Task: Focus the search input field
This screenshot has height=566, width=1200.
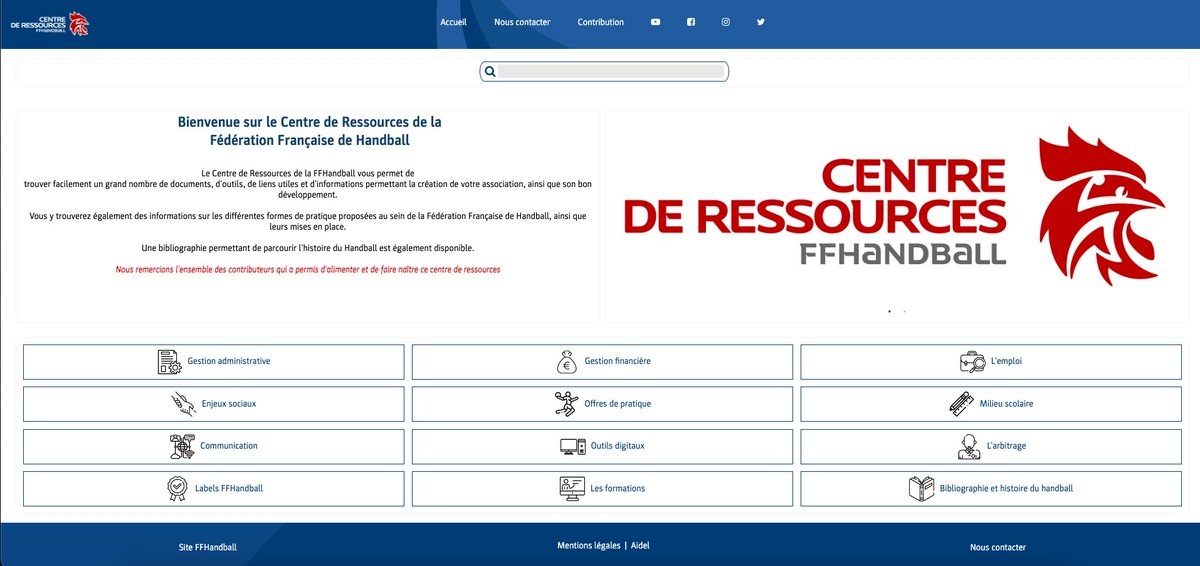Action: (x=612, y=72)
